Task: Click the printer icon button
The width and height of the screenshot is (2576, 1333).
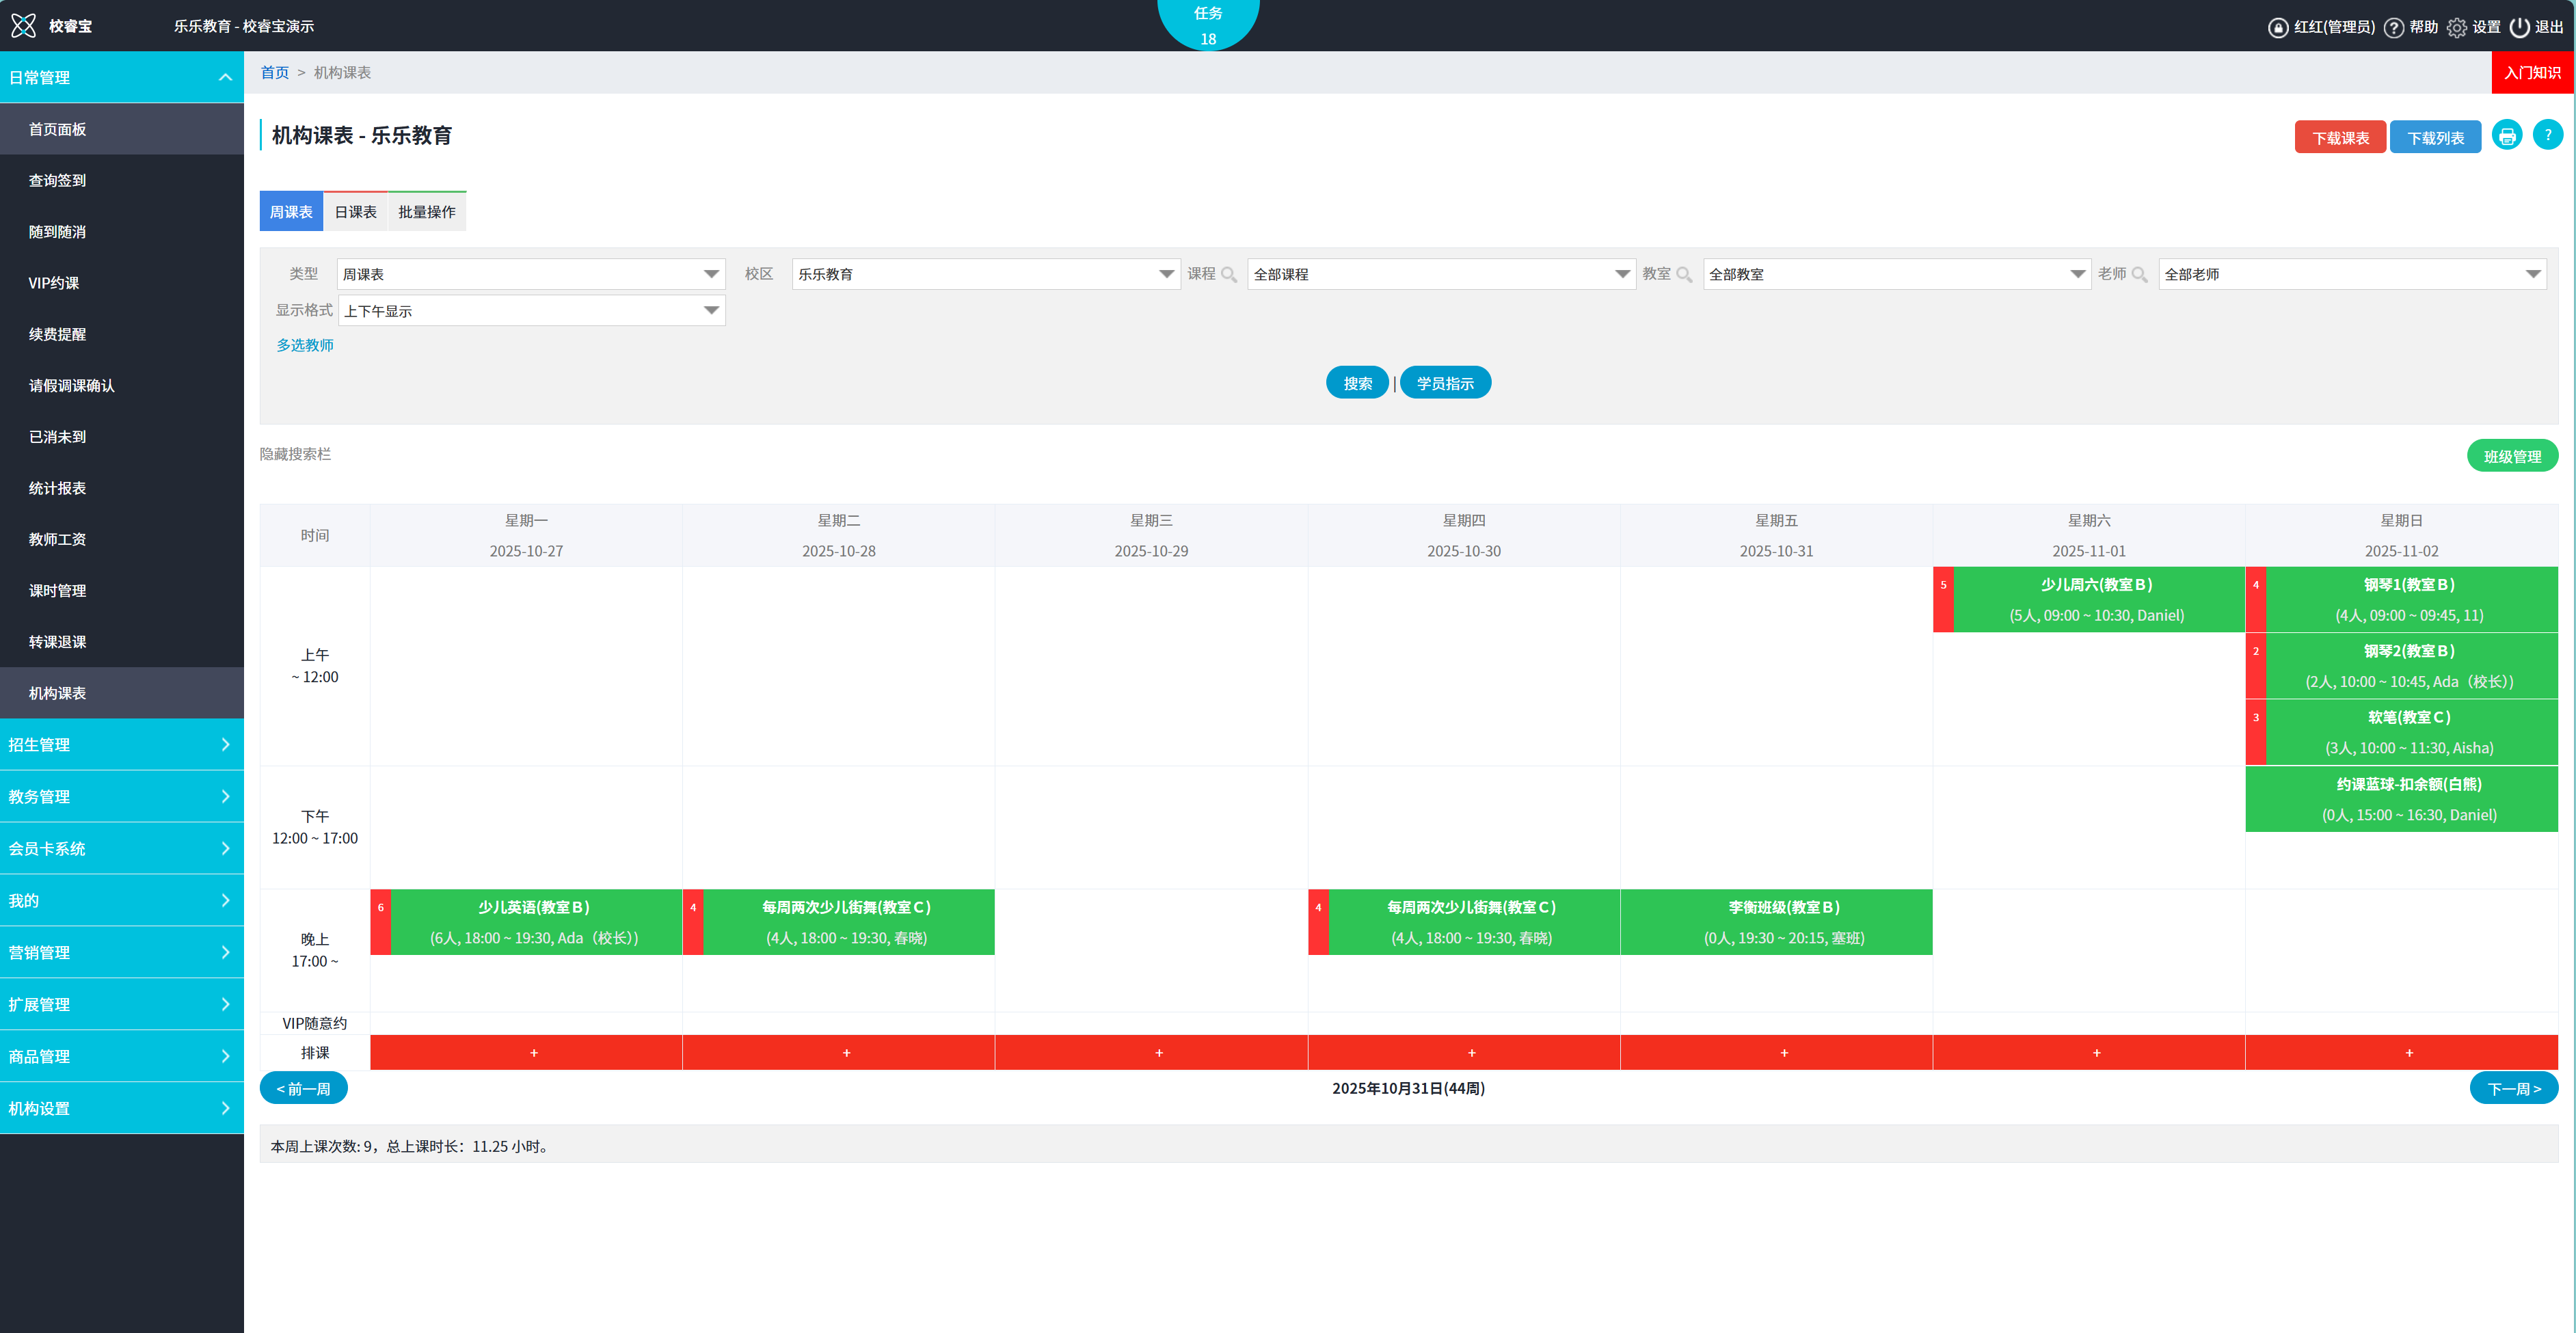Action: coord(2506,136)
